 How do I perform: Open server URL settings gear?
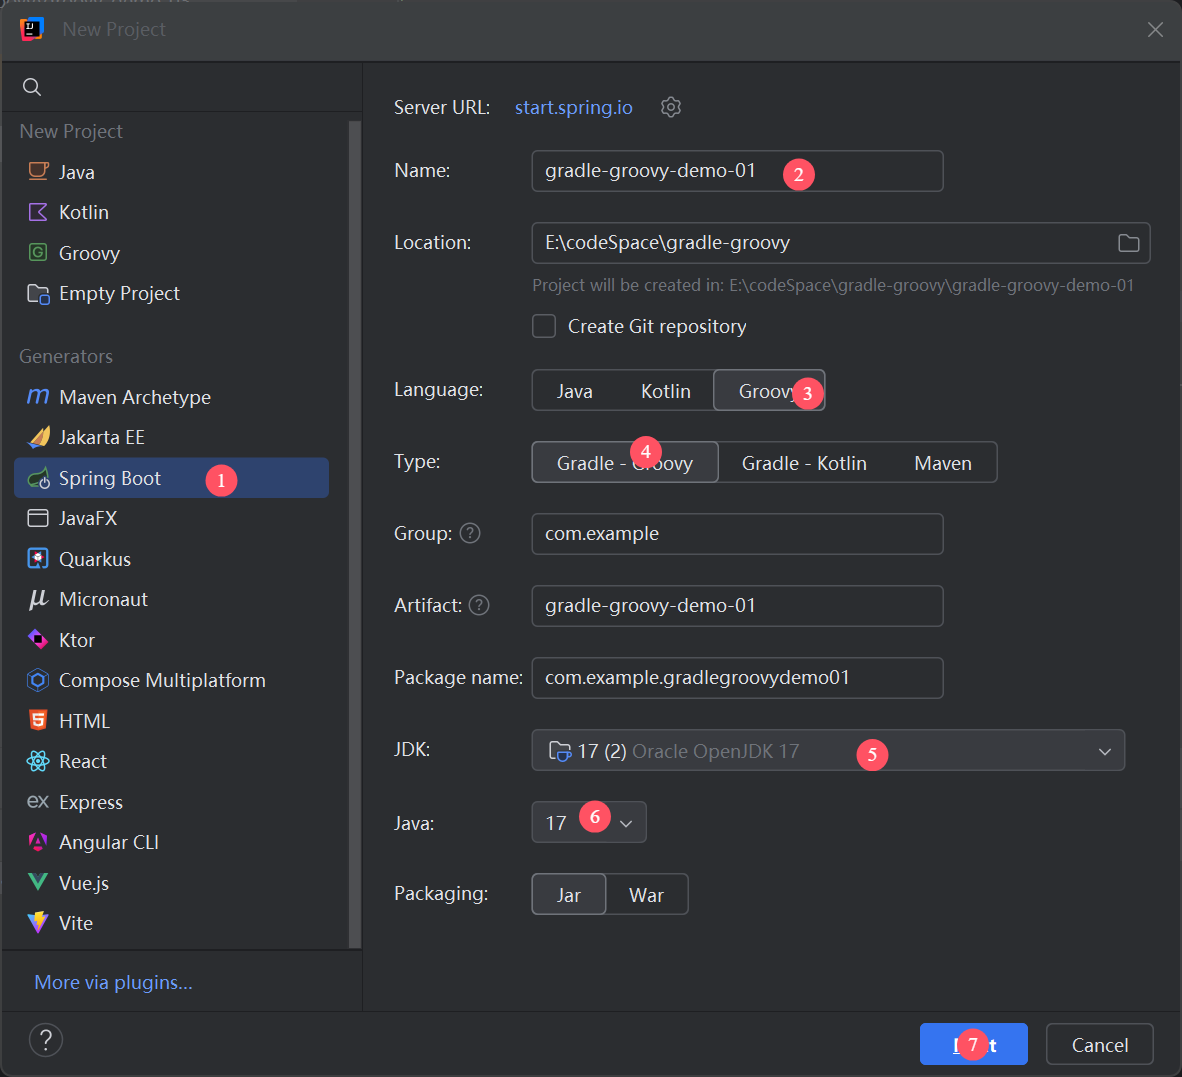(x=671, y=107)
